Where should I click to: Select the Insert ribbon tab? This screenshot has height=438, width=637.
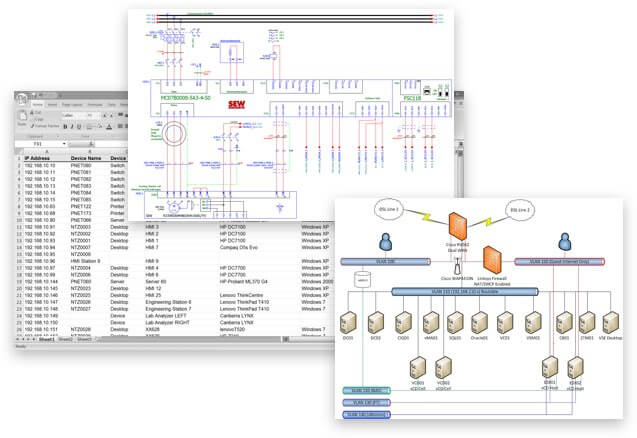click(x=52, y=105)
